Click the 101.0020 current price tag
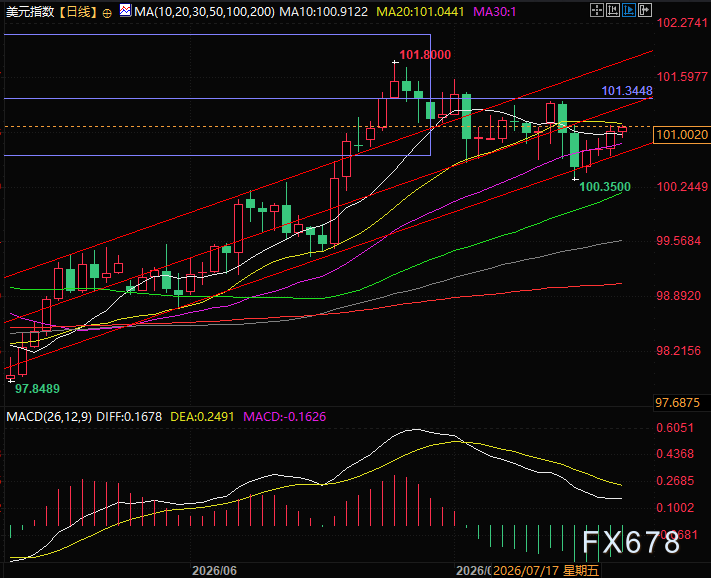The image size is (711, 578). click(x=682, y=135)
